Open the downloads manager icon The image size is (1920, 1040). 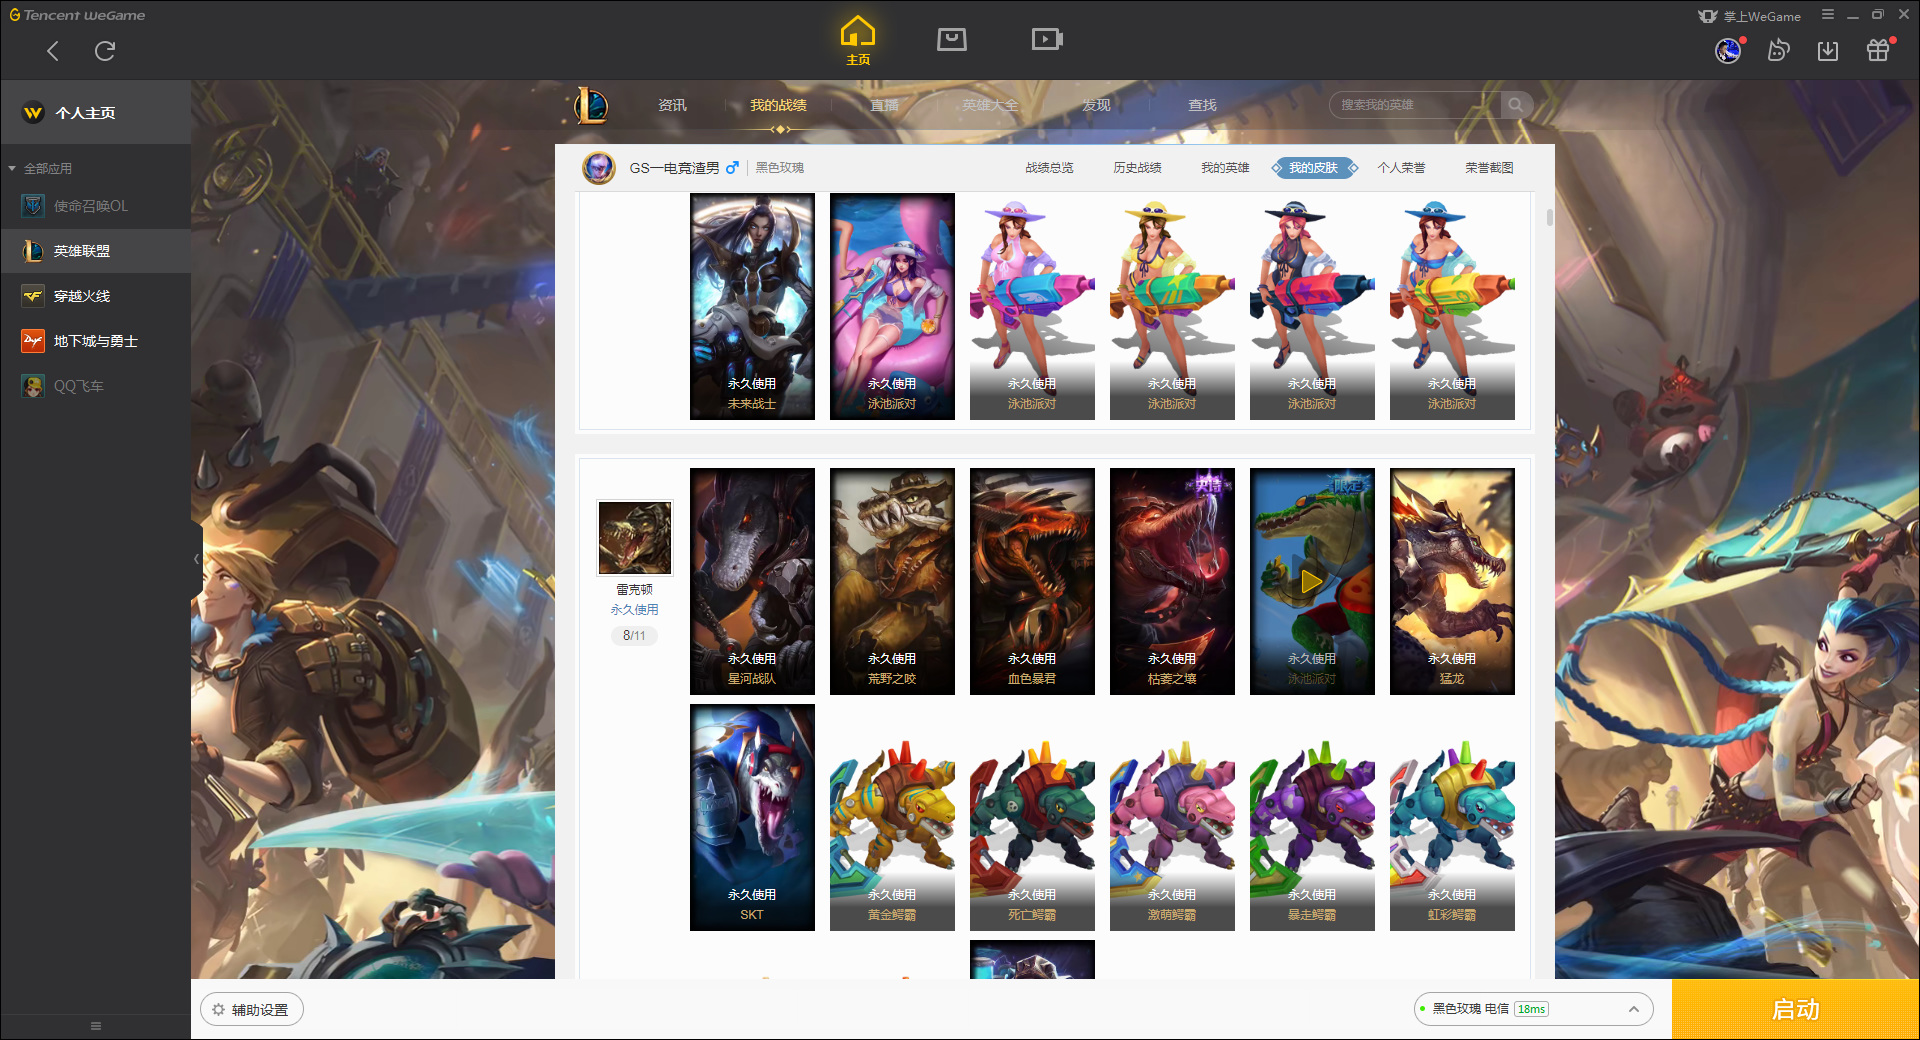click(x=1828, y=51)
